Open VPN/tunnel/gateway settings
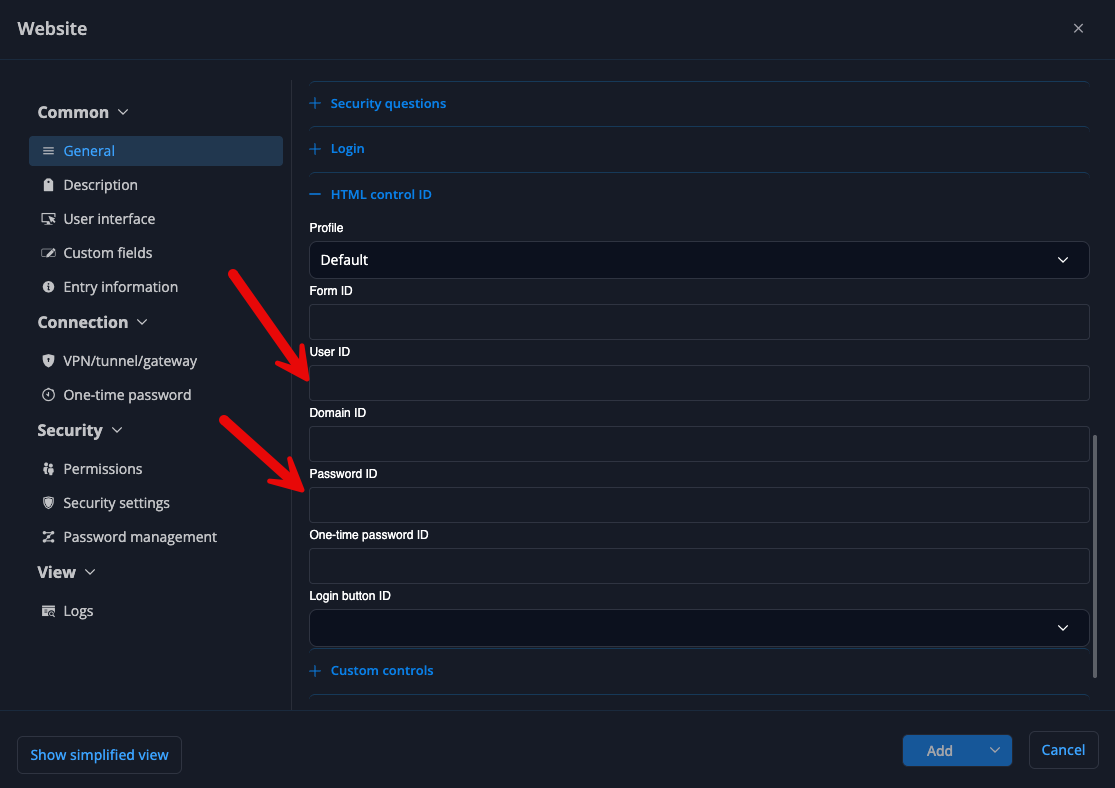The height and width of the screenshot is (788, 1115). 130,361
